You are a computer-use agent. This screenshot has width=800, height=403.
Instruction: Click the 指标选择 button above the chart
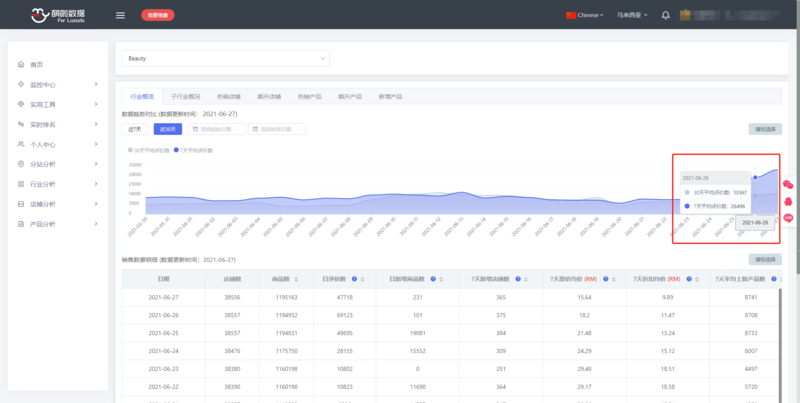point(765,129)
